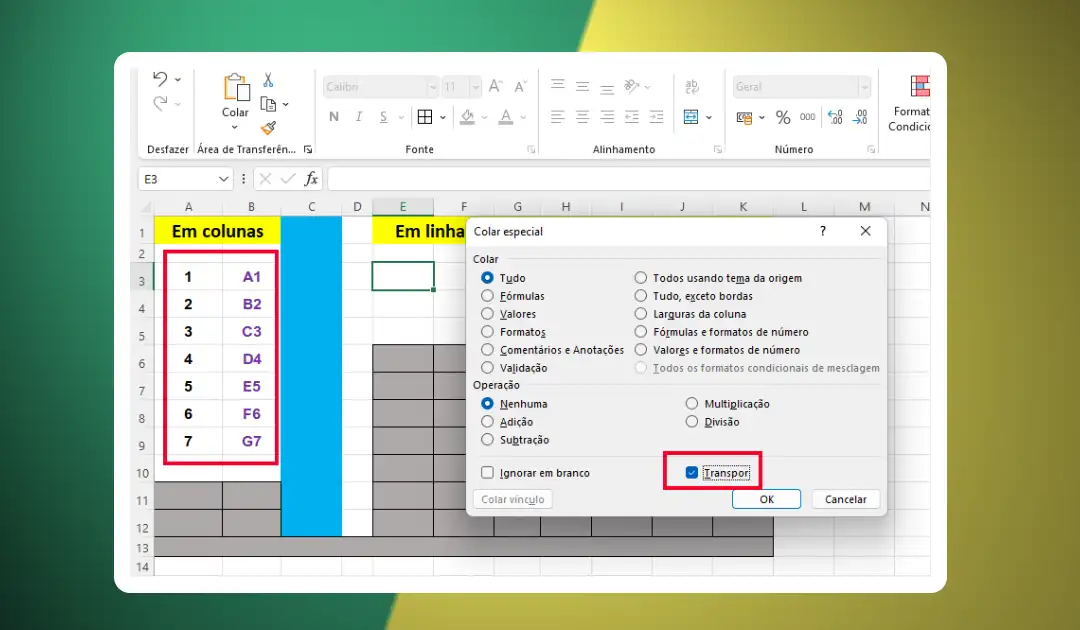This screenshot has width=1080, height=630.
Task: Open Clipboard group dialog launcher
Action: pos(308,149)
